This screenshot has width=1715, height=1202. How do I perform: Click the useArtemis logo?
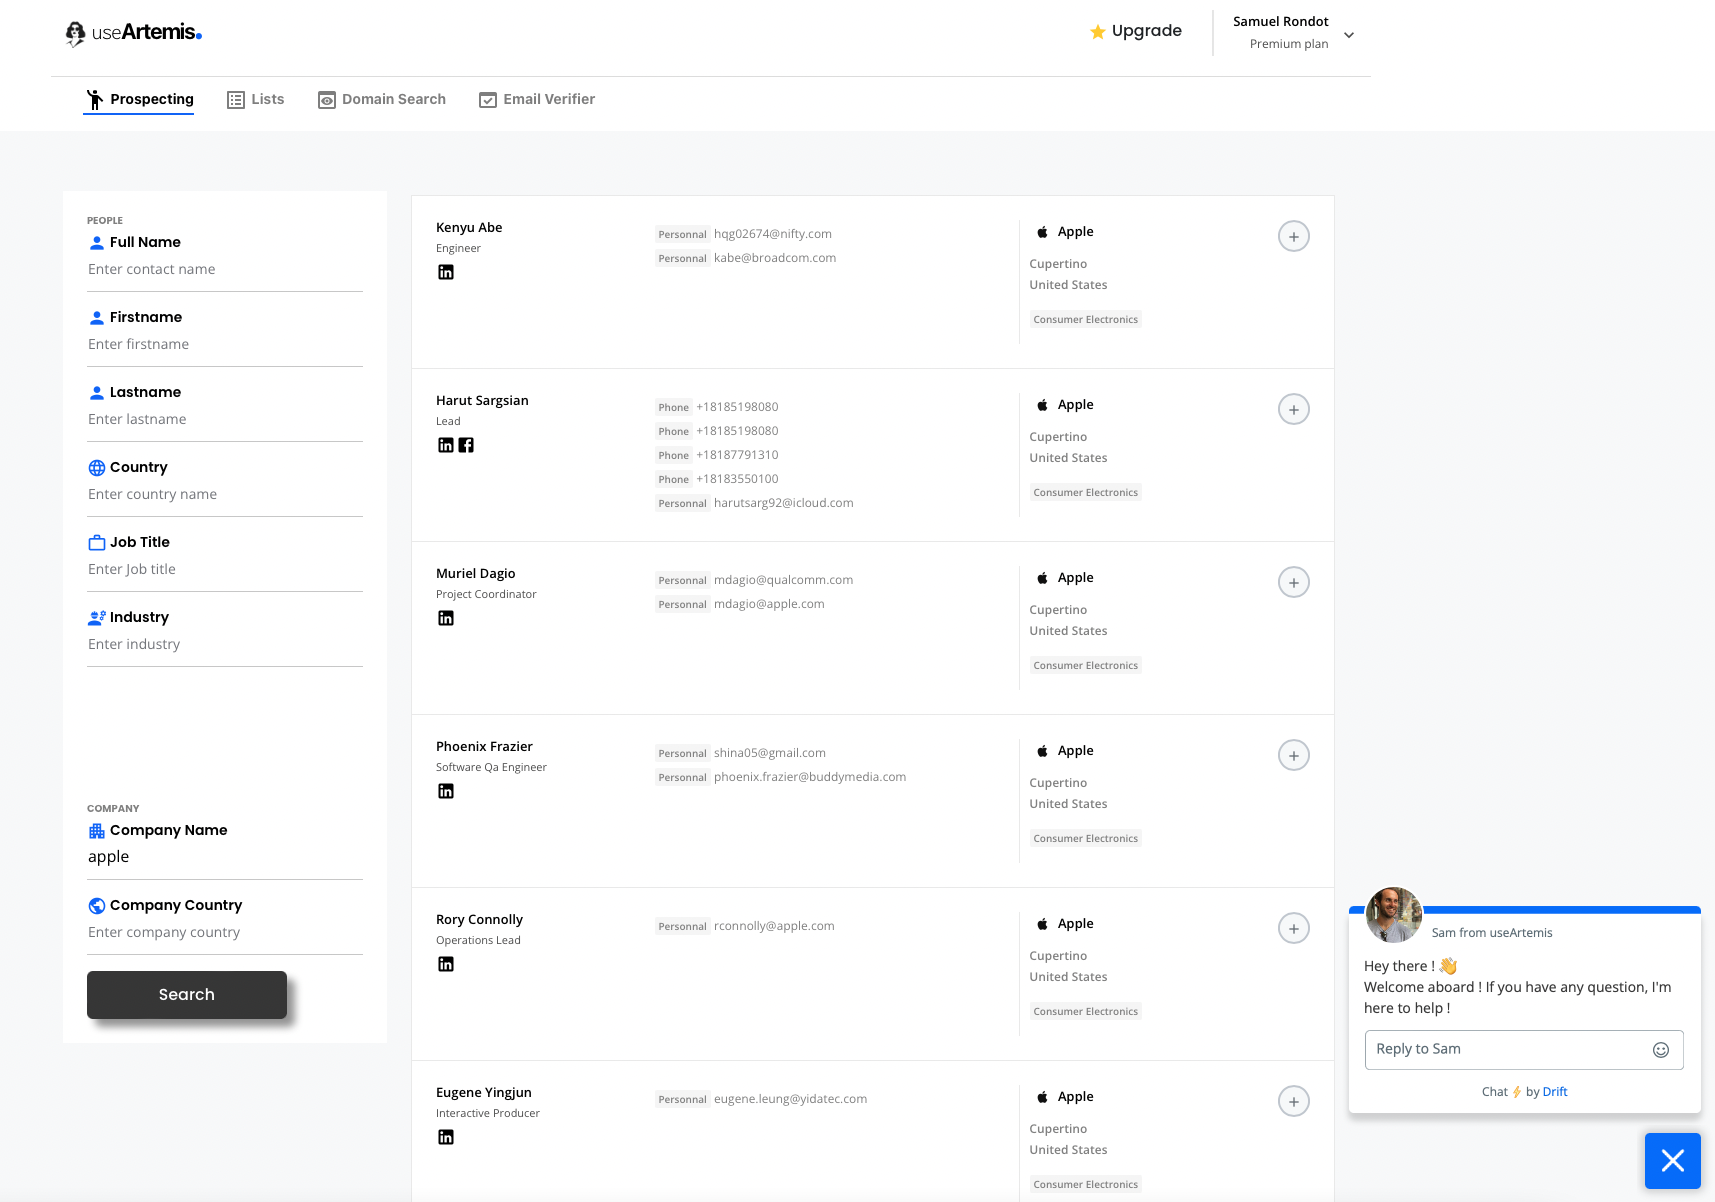(134, 33)
